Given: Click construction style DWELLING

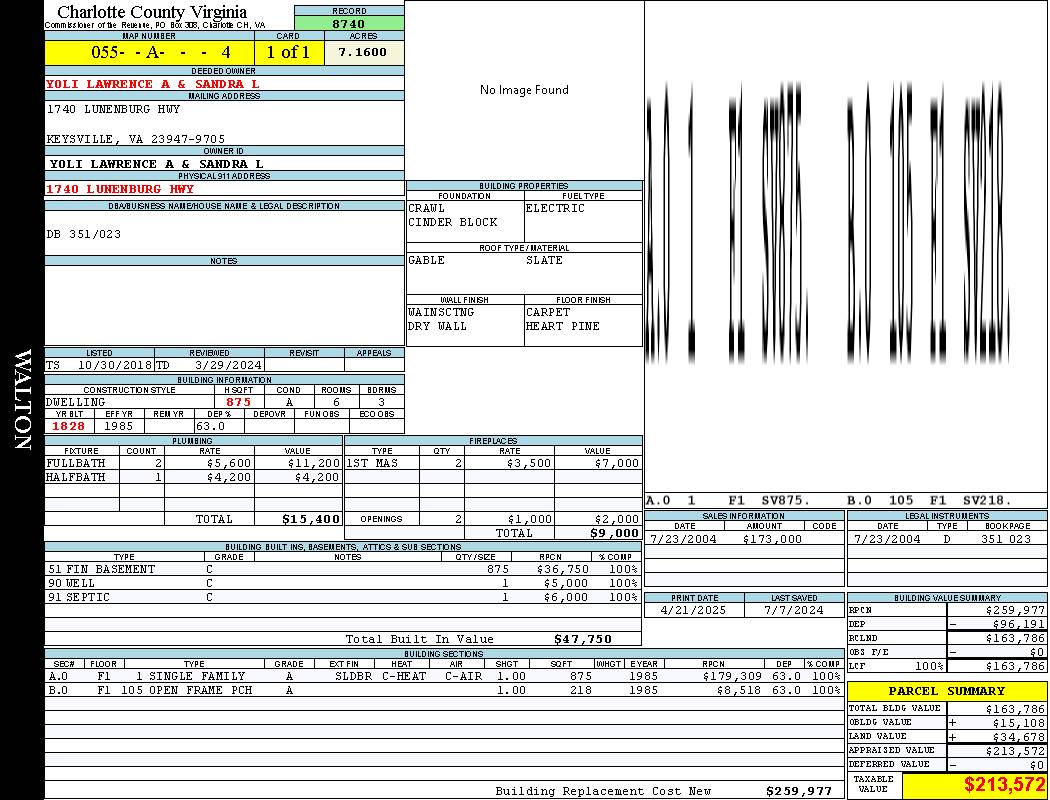Looking at the screenshot, I should click(76, 402).
